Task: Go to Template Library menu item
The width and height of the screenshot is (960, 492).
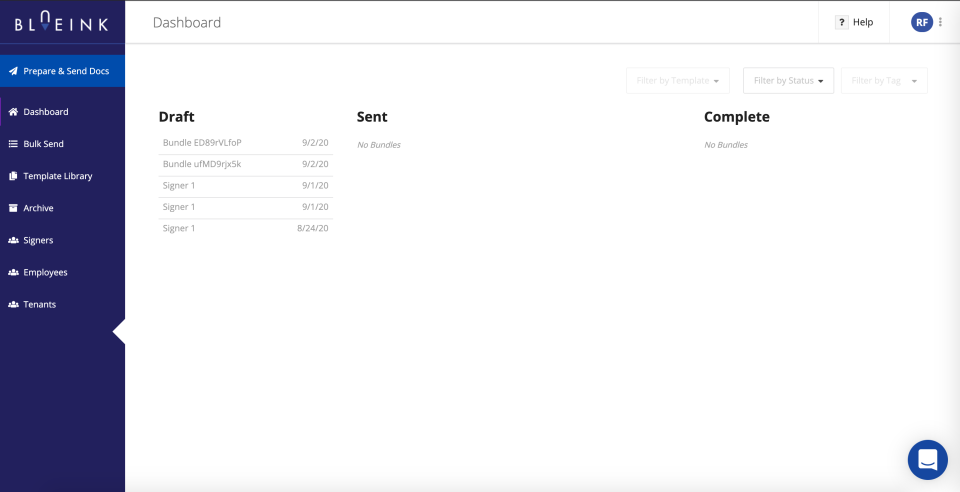Action: pos(58,176)
